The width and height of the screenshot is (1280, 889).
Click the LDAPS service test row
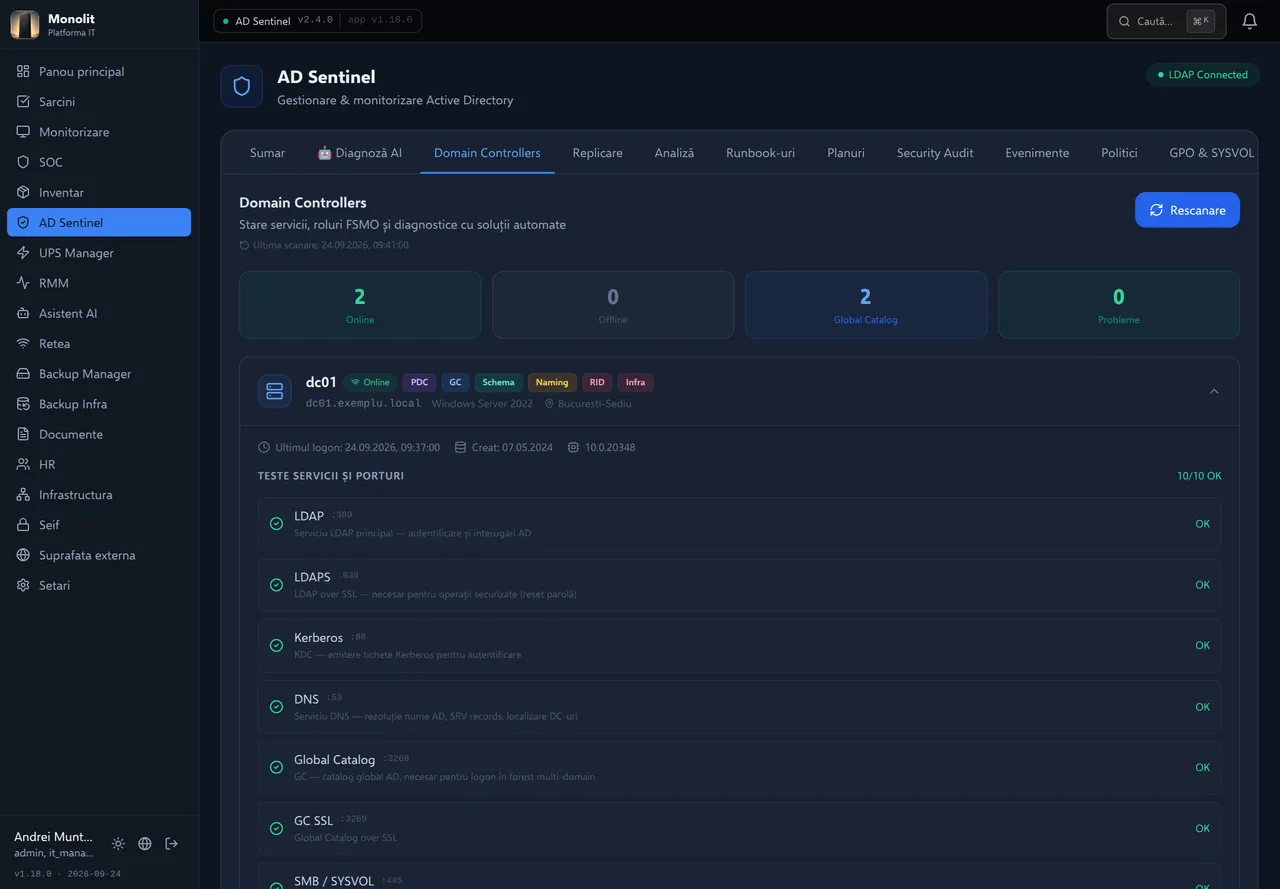(739, 585)
